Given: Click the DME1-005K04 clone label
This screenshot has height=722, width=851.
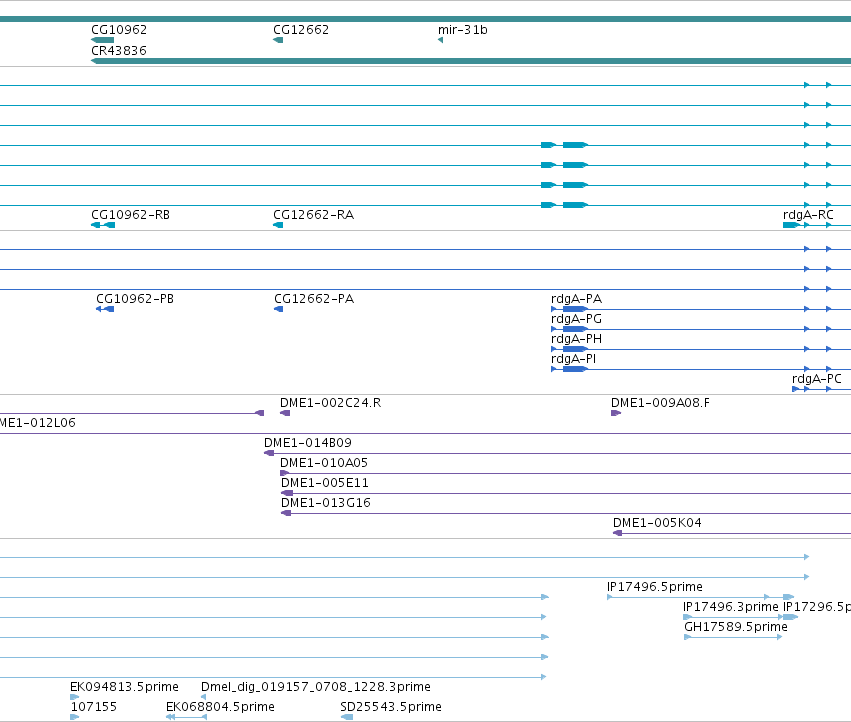Looking at the screenshot, I should click(657, 523).
